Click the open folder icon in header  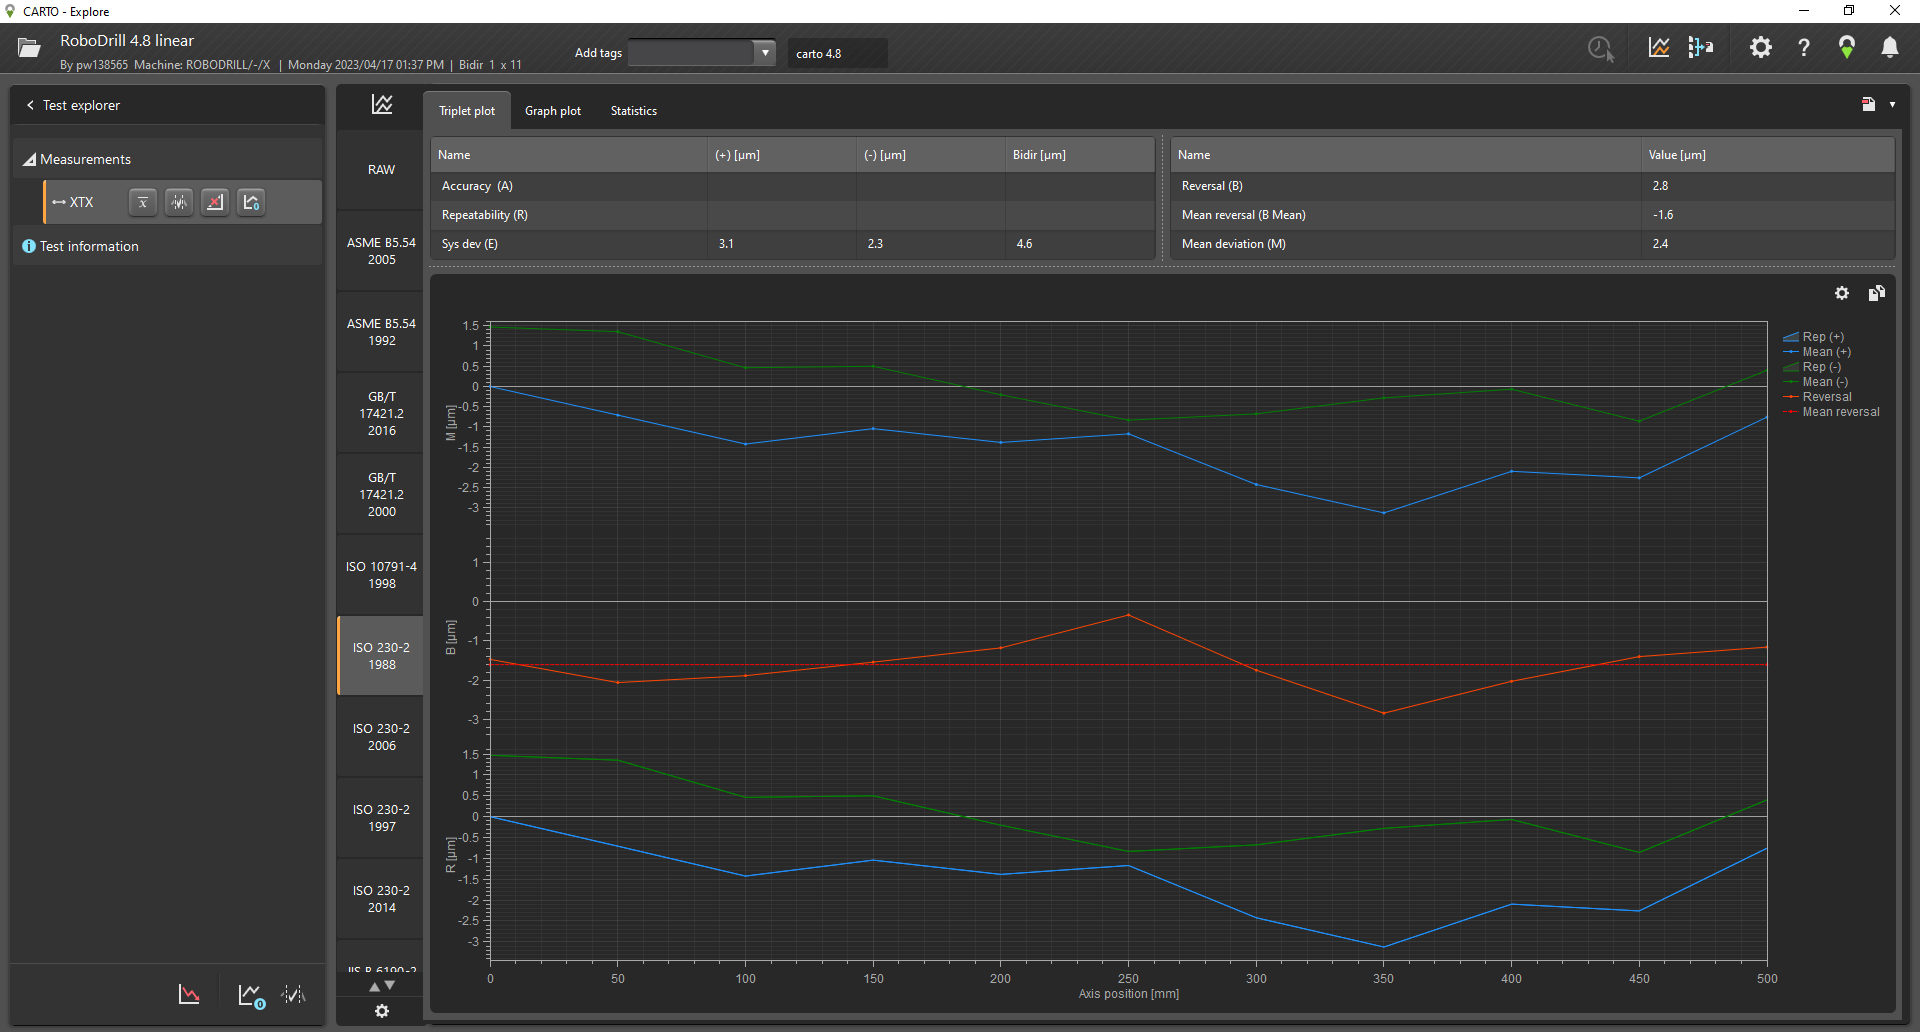[29, 48]
